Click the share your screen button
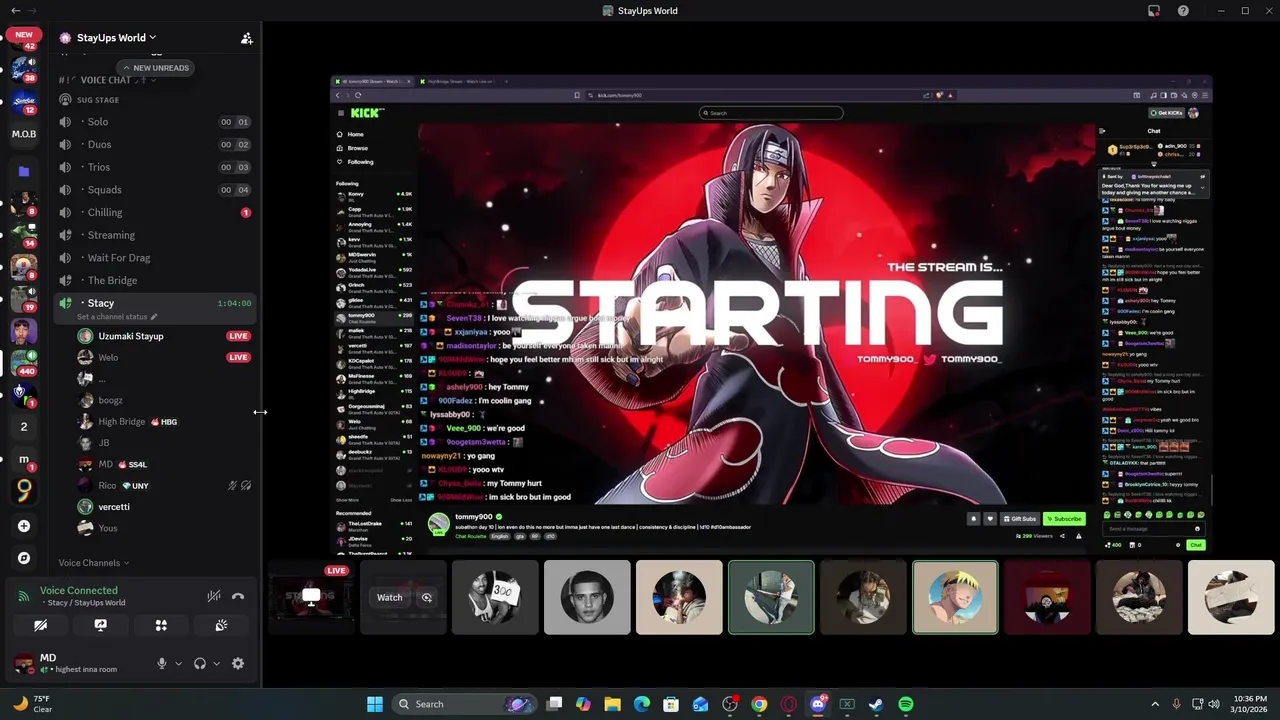The width and height of the screenshot is (1280, 720). click(100, 625)
